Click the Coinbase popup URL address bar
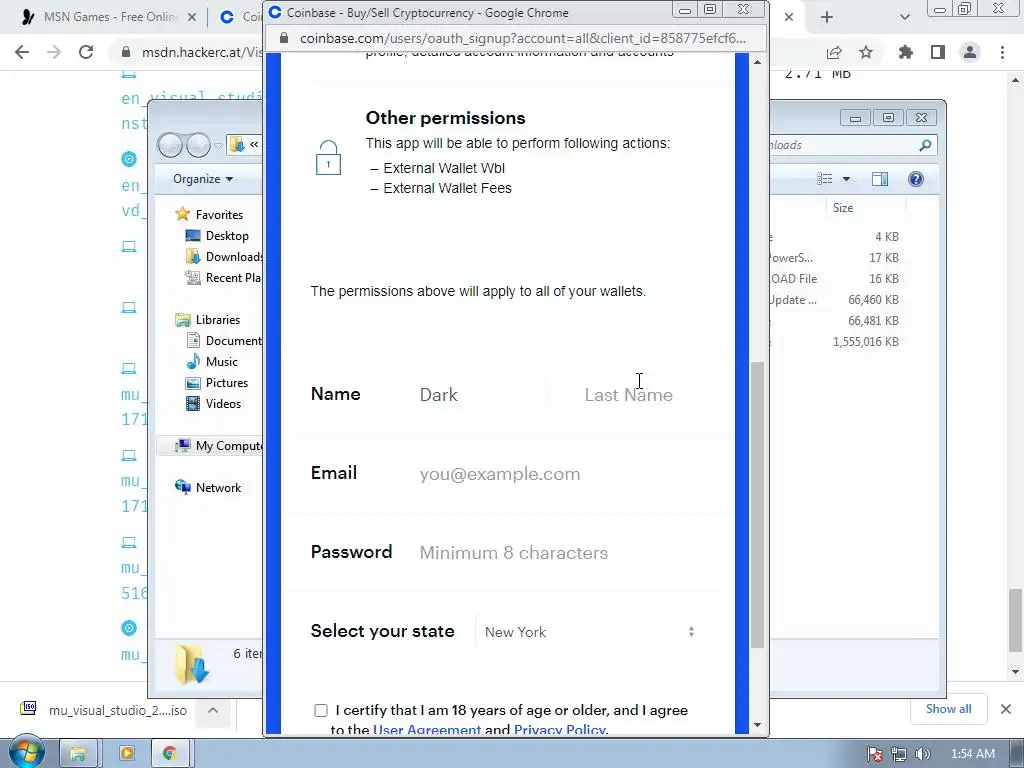This screenshot has height=768, width=1024. tap(522, 39)
